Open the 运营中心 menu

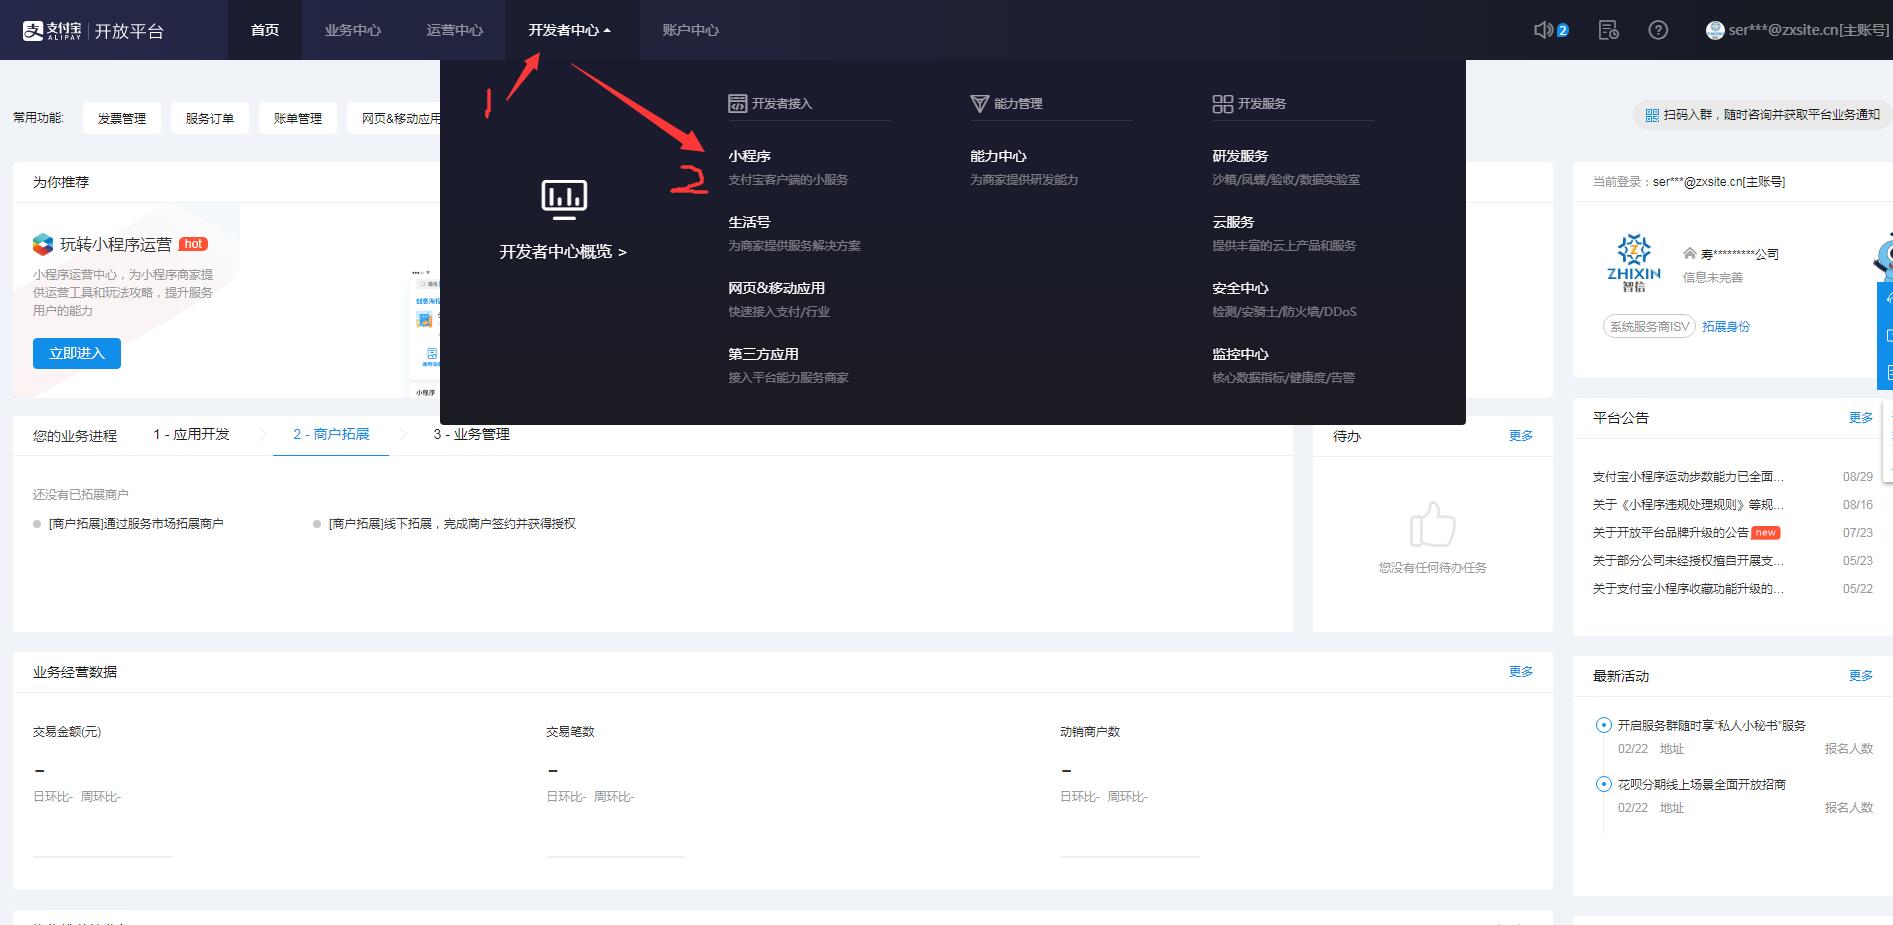coord(454,30)
